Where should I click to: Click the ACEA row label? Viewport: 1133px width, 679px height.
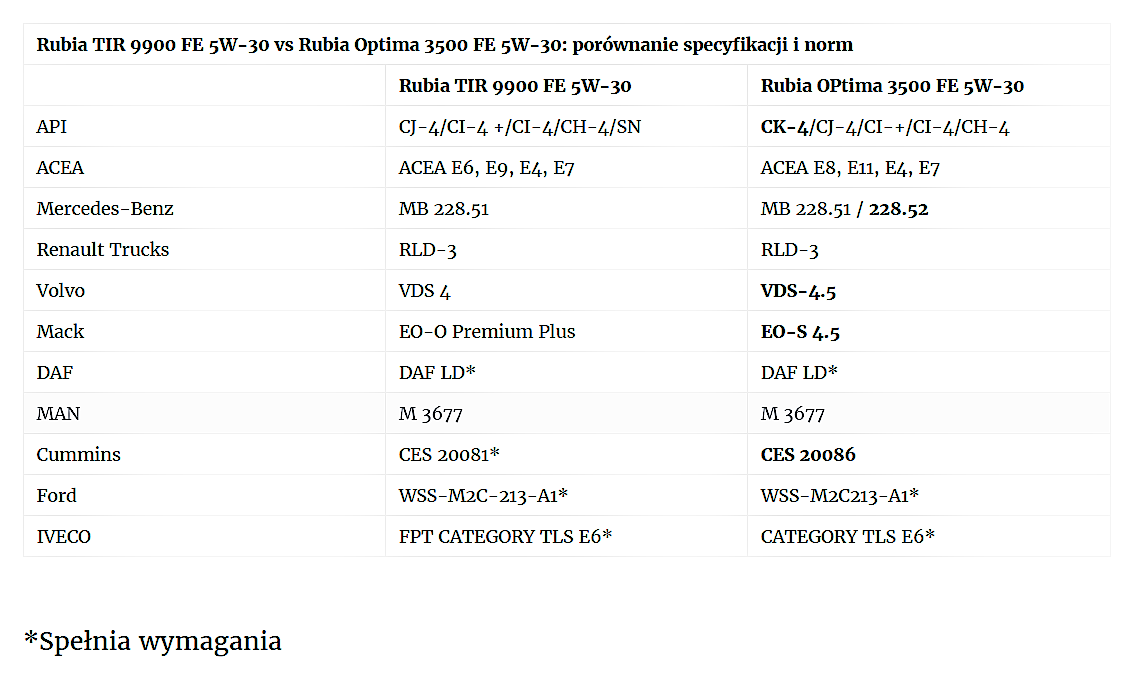coord(60,168)
